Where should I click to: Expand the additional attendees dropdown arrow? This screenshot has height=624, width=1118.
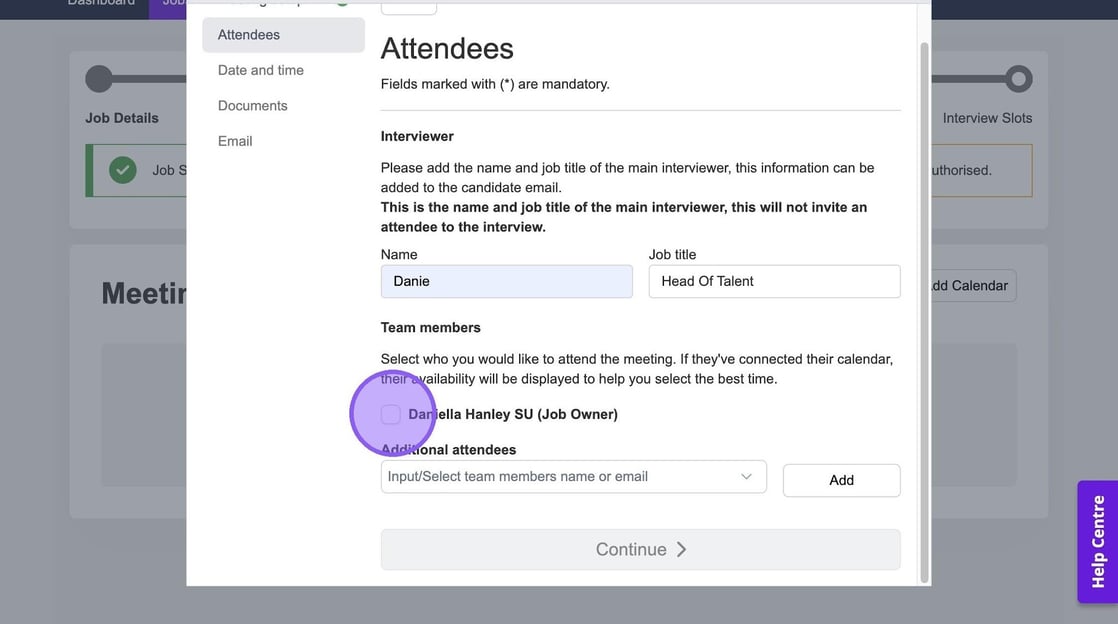click(x=746, y=477)
